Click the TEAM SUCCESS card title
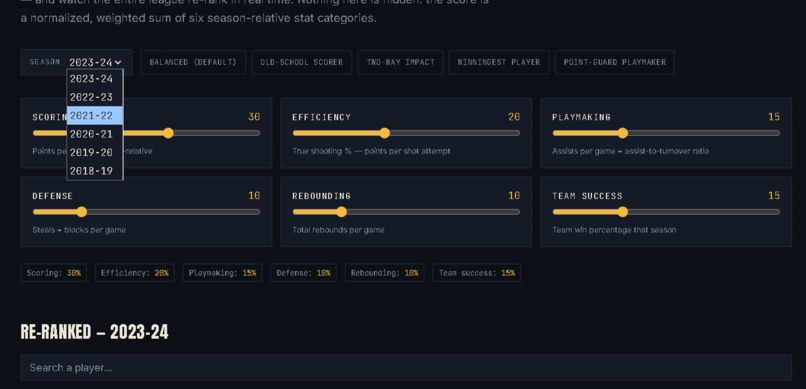Viewport: 806px width, 389px height. pyautogui.click(x=587, y=196)
